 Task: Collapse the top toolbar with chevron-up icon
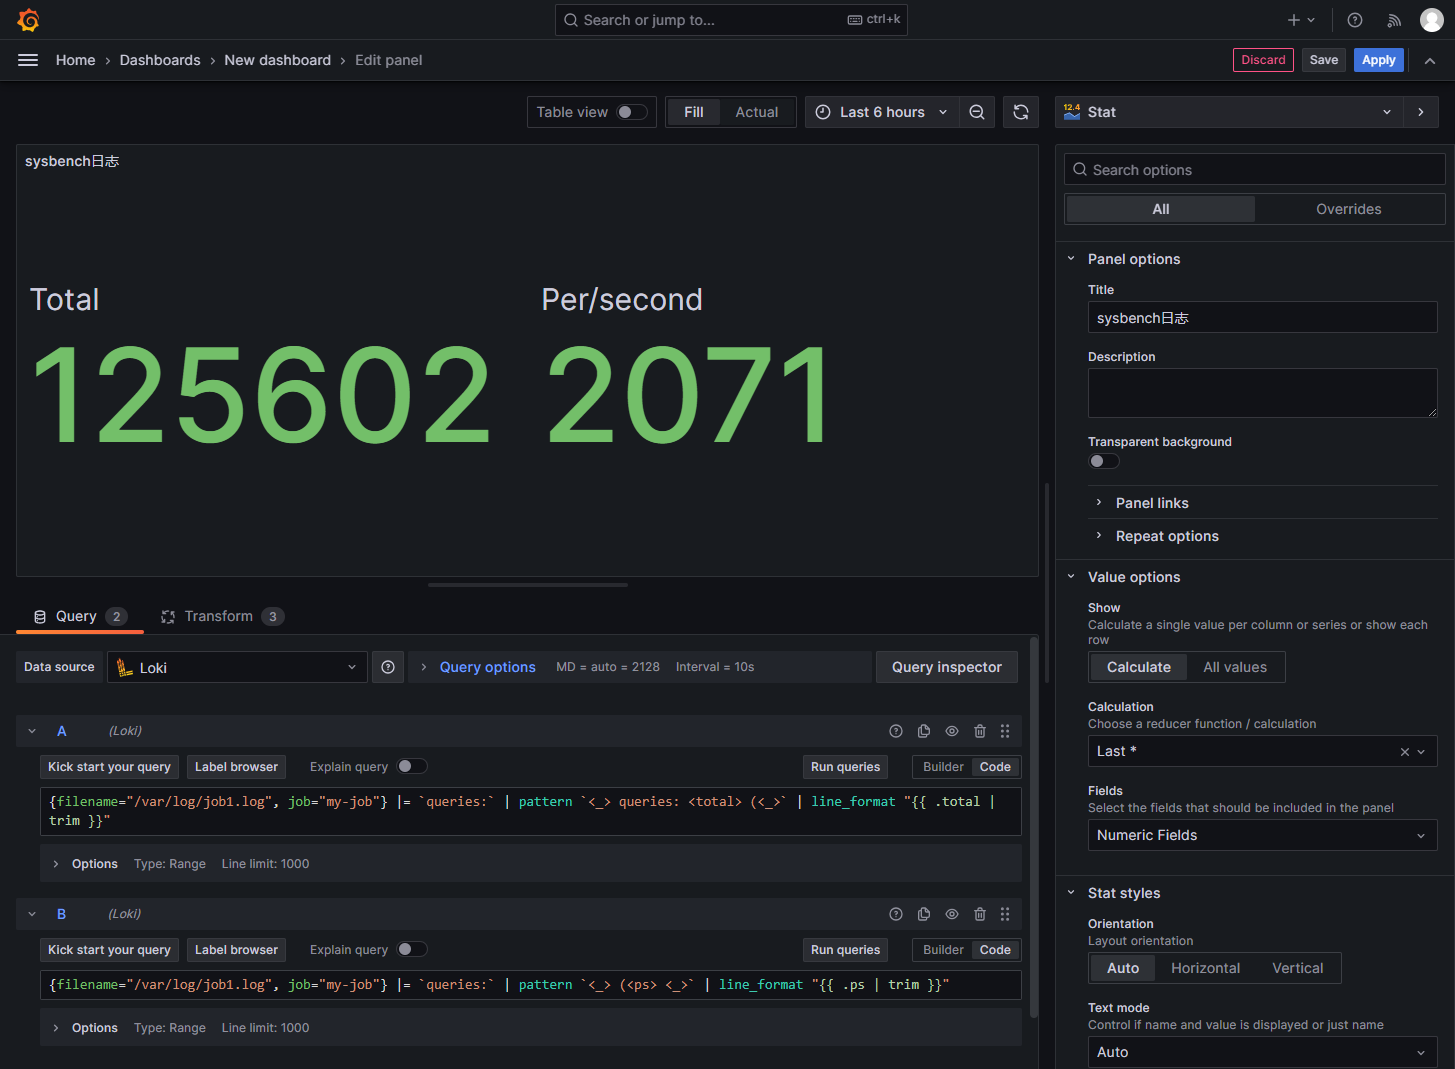click(x=1430, y=61)
